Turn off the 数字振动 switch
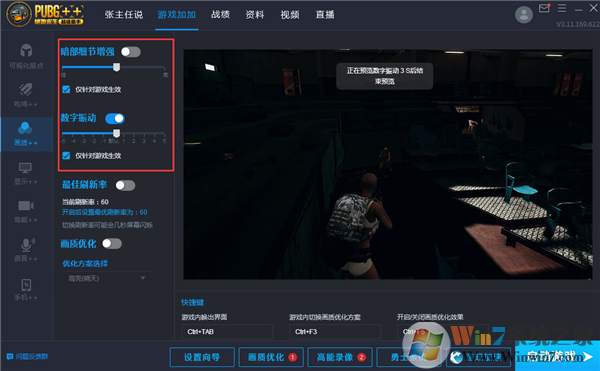The height and width of the screenshot is (371, 600). pyautogui.click(x=115, y=119)
